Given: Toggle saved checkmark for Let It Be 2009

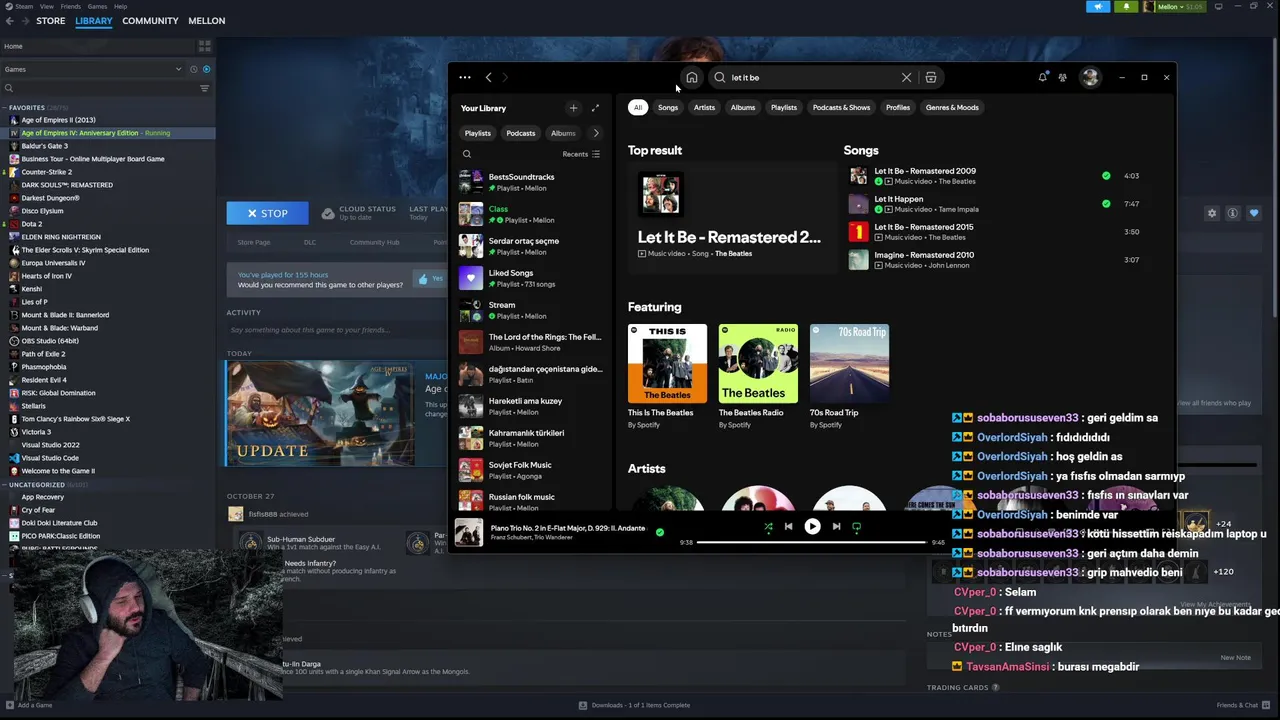Looking at the screenshot, I should 1106,176.
